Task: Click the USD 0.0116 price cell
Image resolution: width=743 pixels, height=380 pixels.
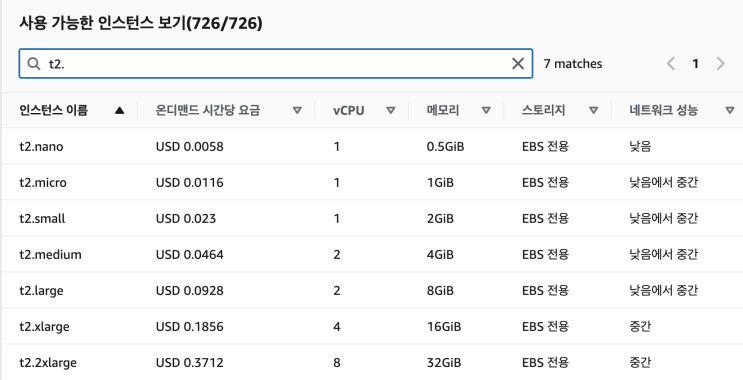Action: [x=190, y=182]
